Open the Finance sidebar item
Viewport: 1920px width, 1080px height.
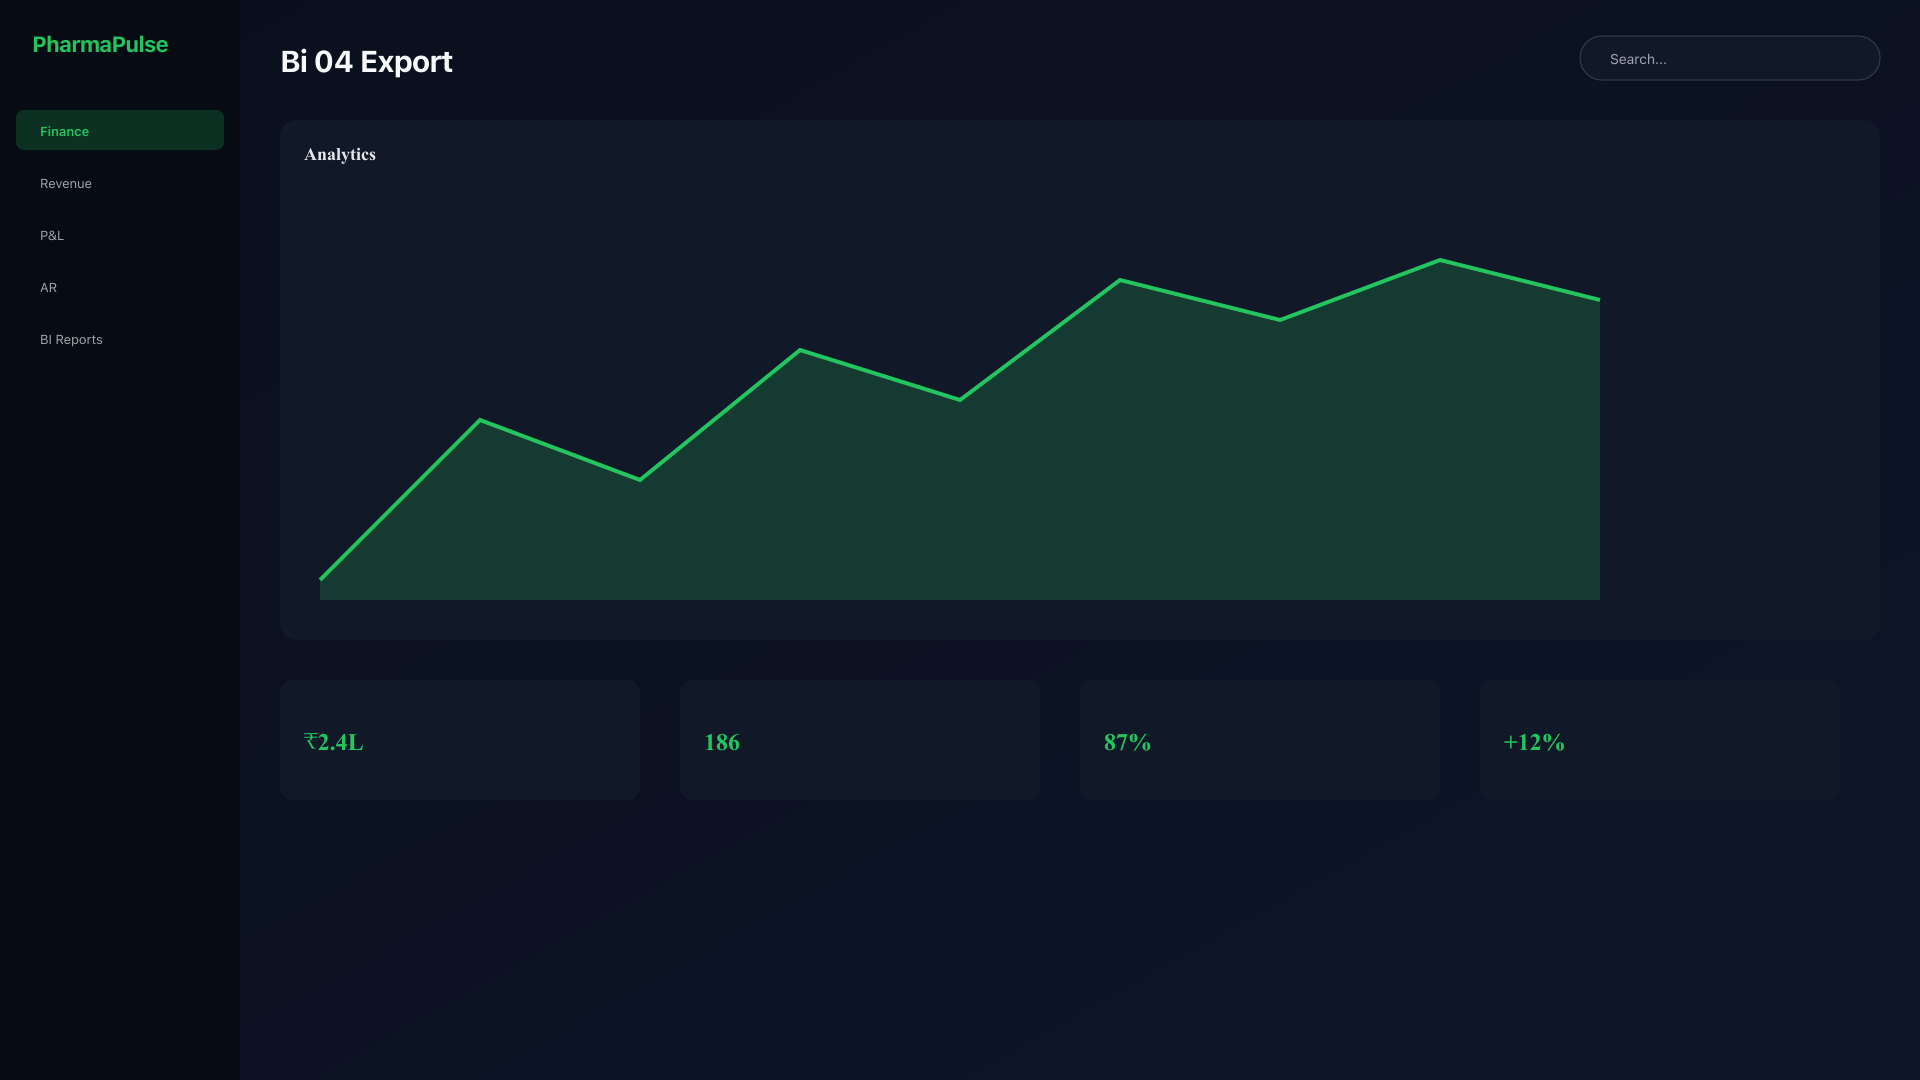120,130
